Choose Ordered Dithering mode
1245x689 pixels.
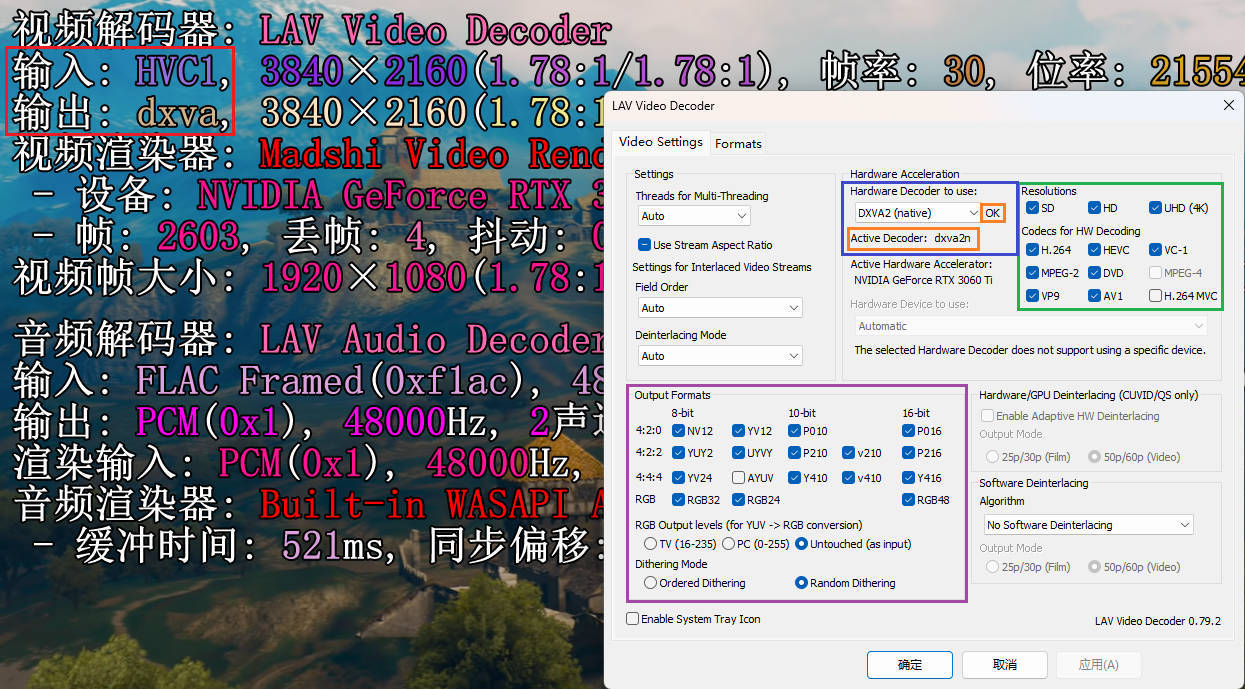(651, 583)
